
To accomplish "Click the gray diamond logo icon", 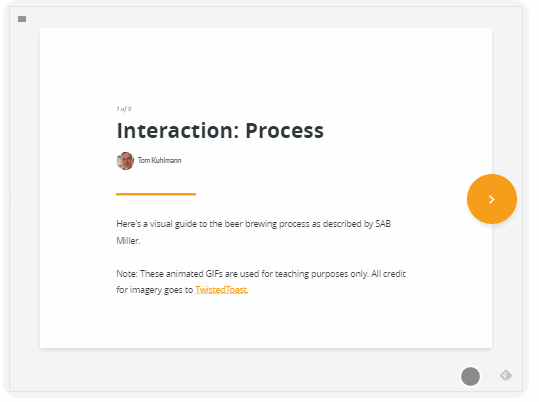I will (506, 375).
